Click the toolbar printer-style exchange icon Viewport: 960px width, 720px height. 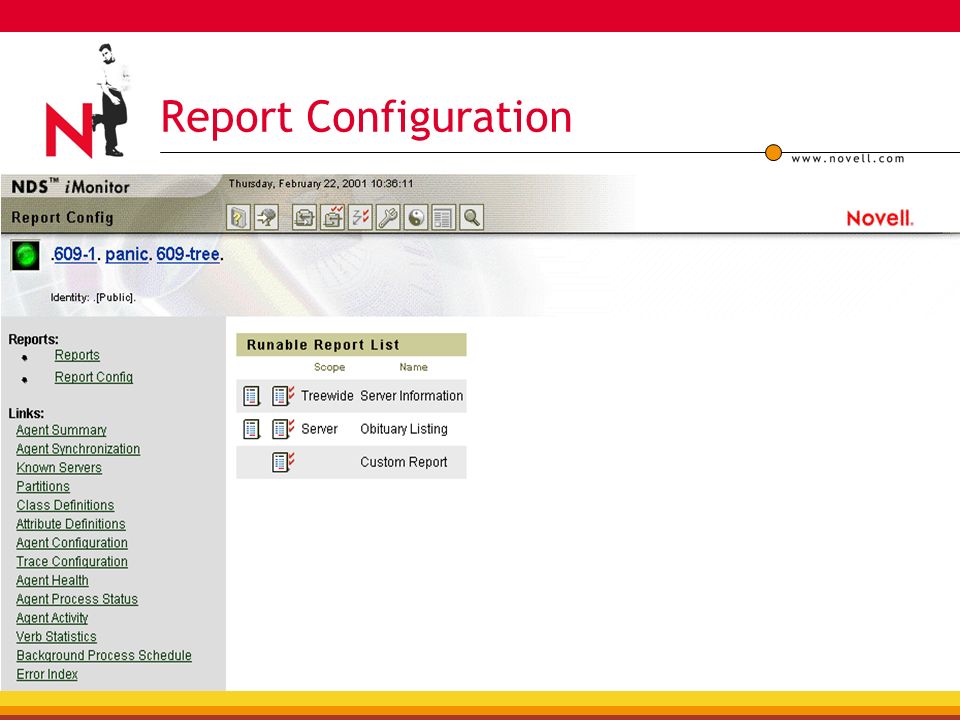coord(304,217)
